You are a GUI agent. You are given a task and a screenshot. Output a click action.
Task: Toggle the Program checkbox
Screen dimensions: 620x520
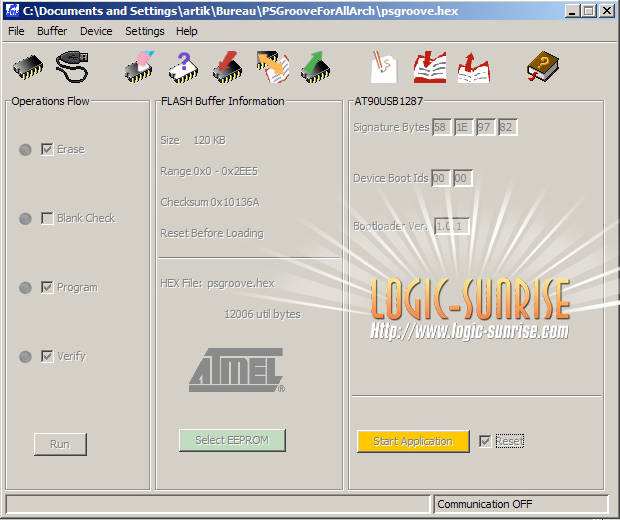coord(47,287)
